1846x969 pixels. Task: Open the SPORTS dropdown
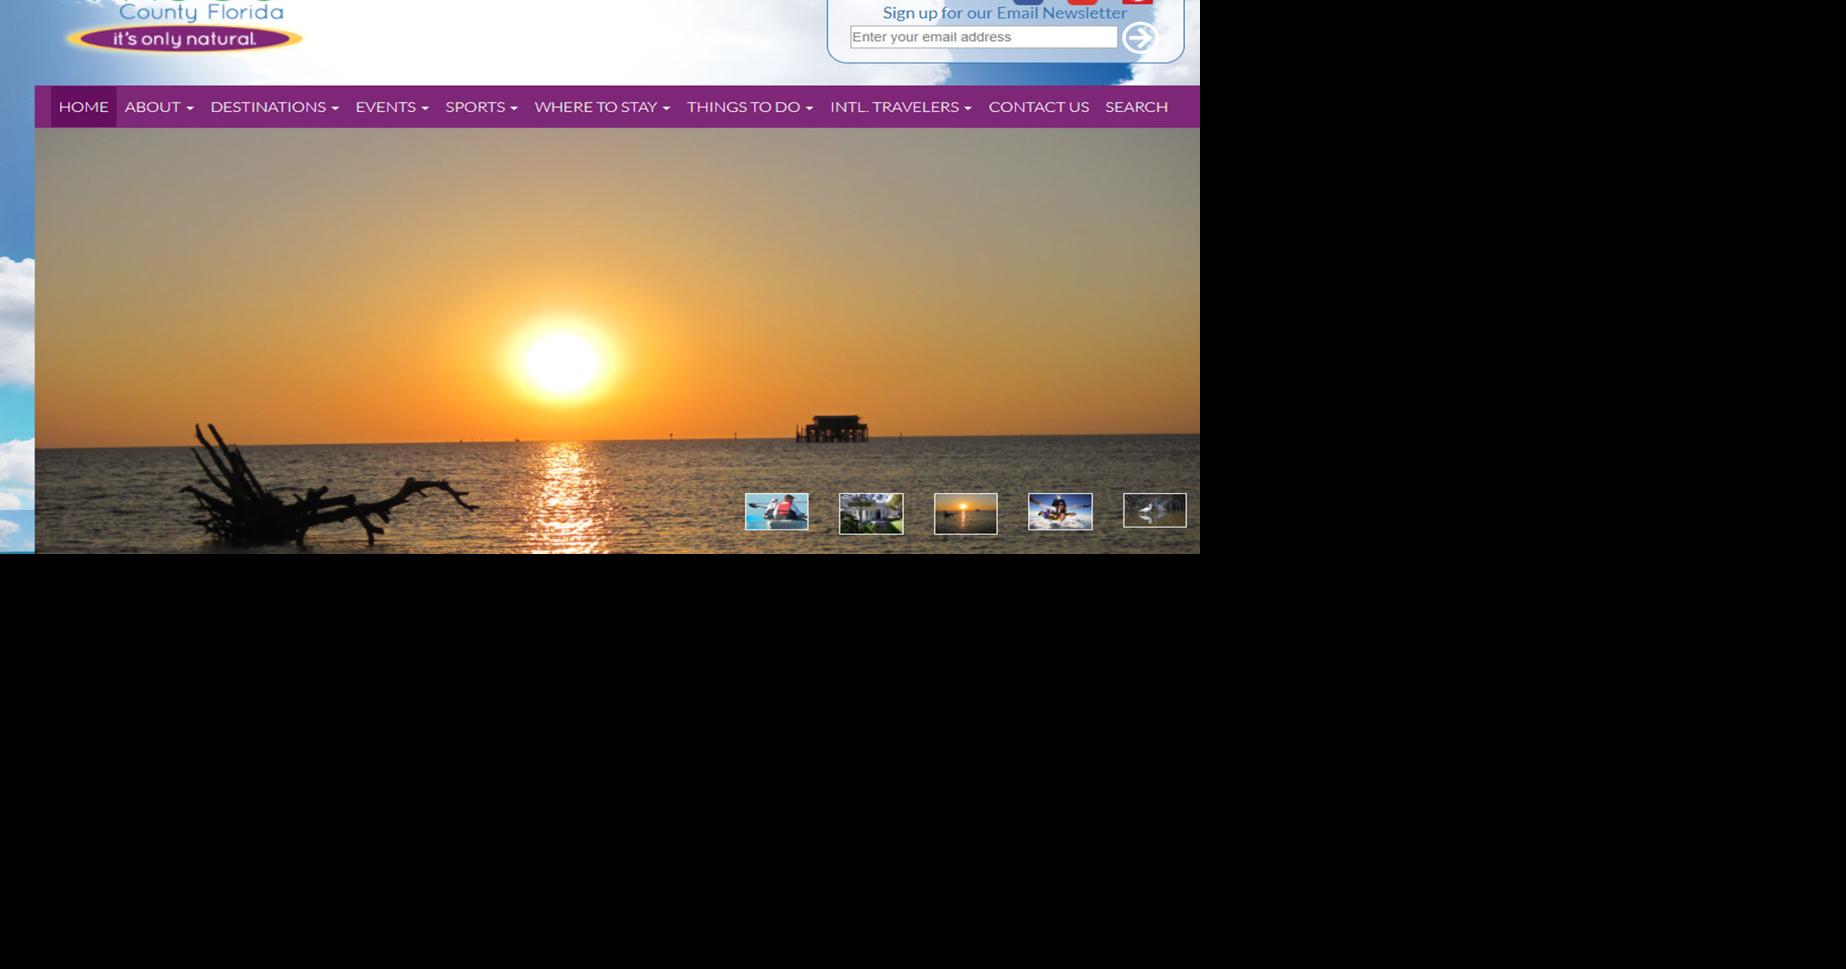point(480,107)
